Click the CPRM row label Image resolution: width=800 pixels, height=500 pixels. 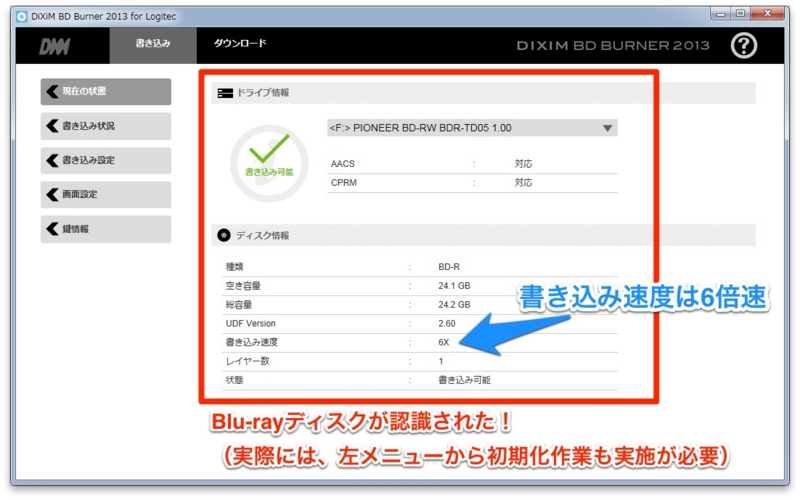tap(344, 183)
